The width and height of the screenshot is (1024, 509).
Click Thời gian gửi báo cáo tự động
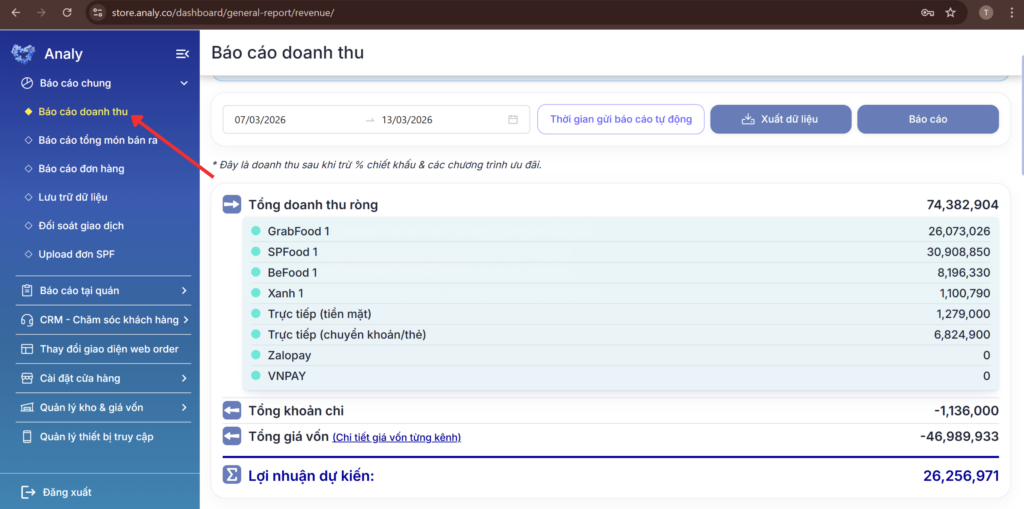(620, 120)
